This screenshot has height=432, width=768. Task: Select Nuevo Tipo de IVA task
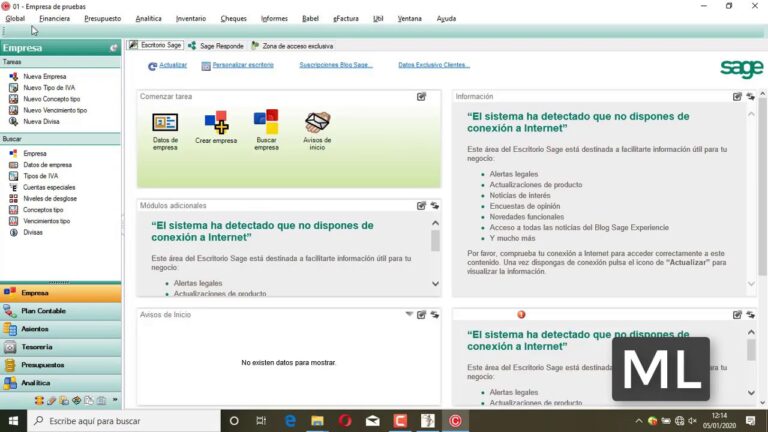click(x=49, y=88)
